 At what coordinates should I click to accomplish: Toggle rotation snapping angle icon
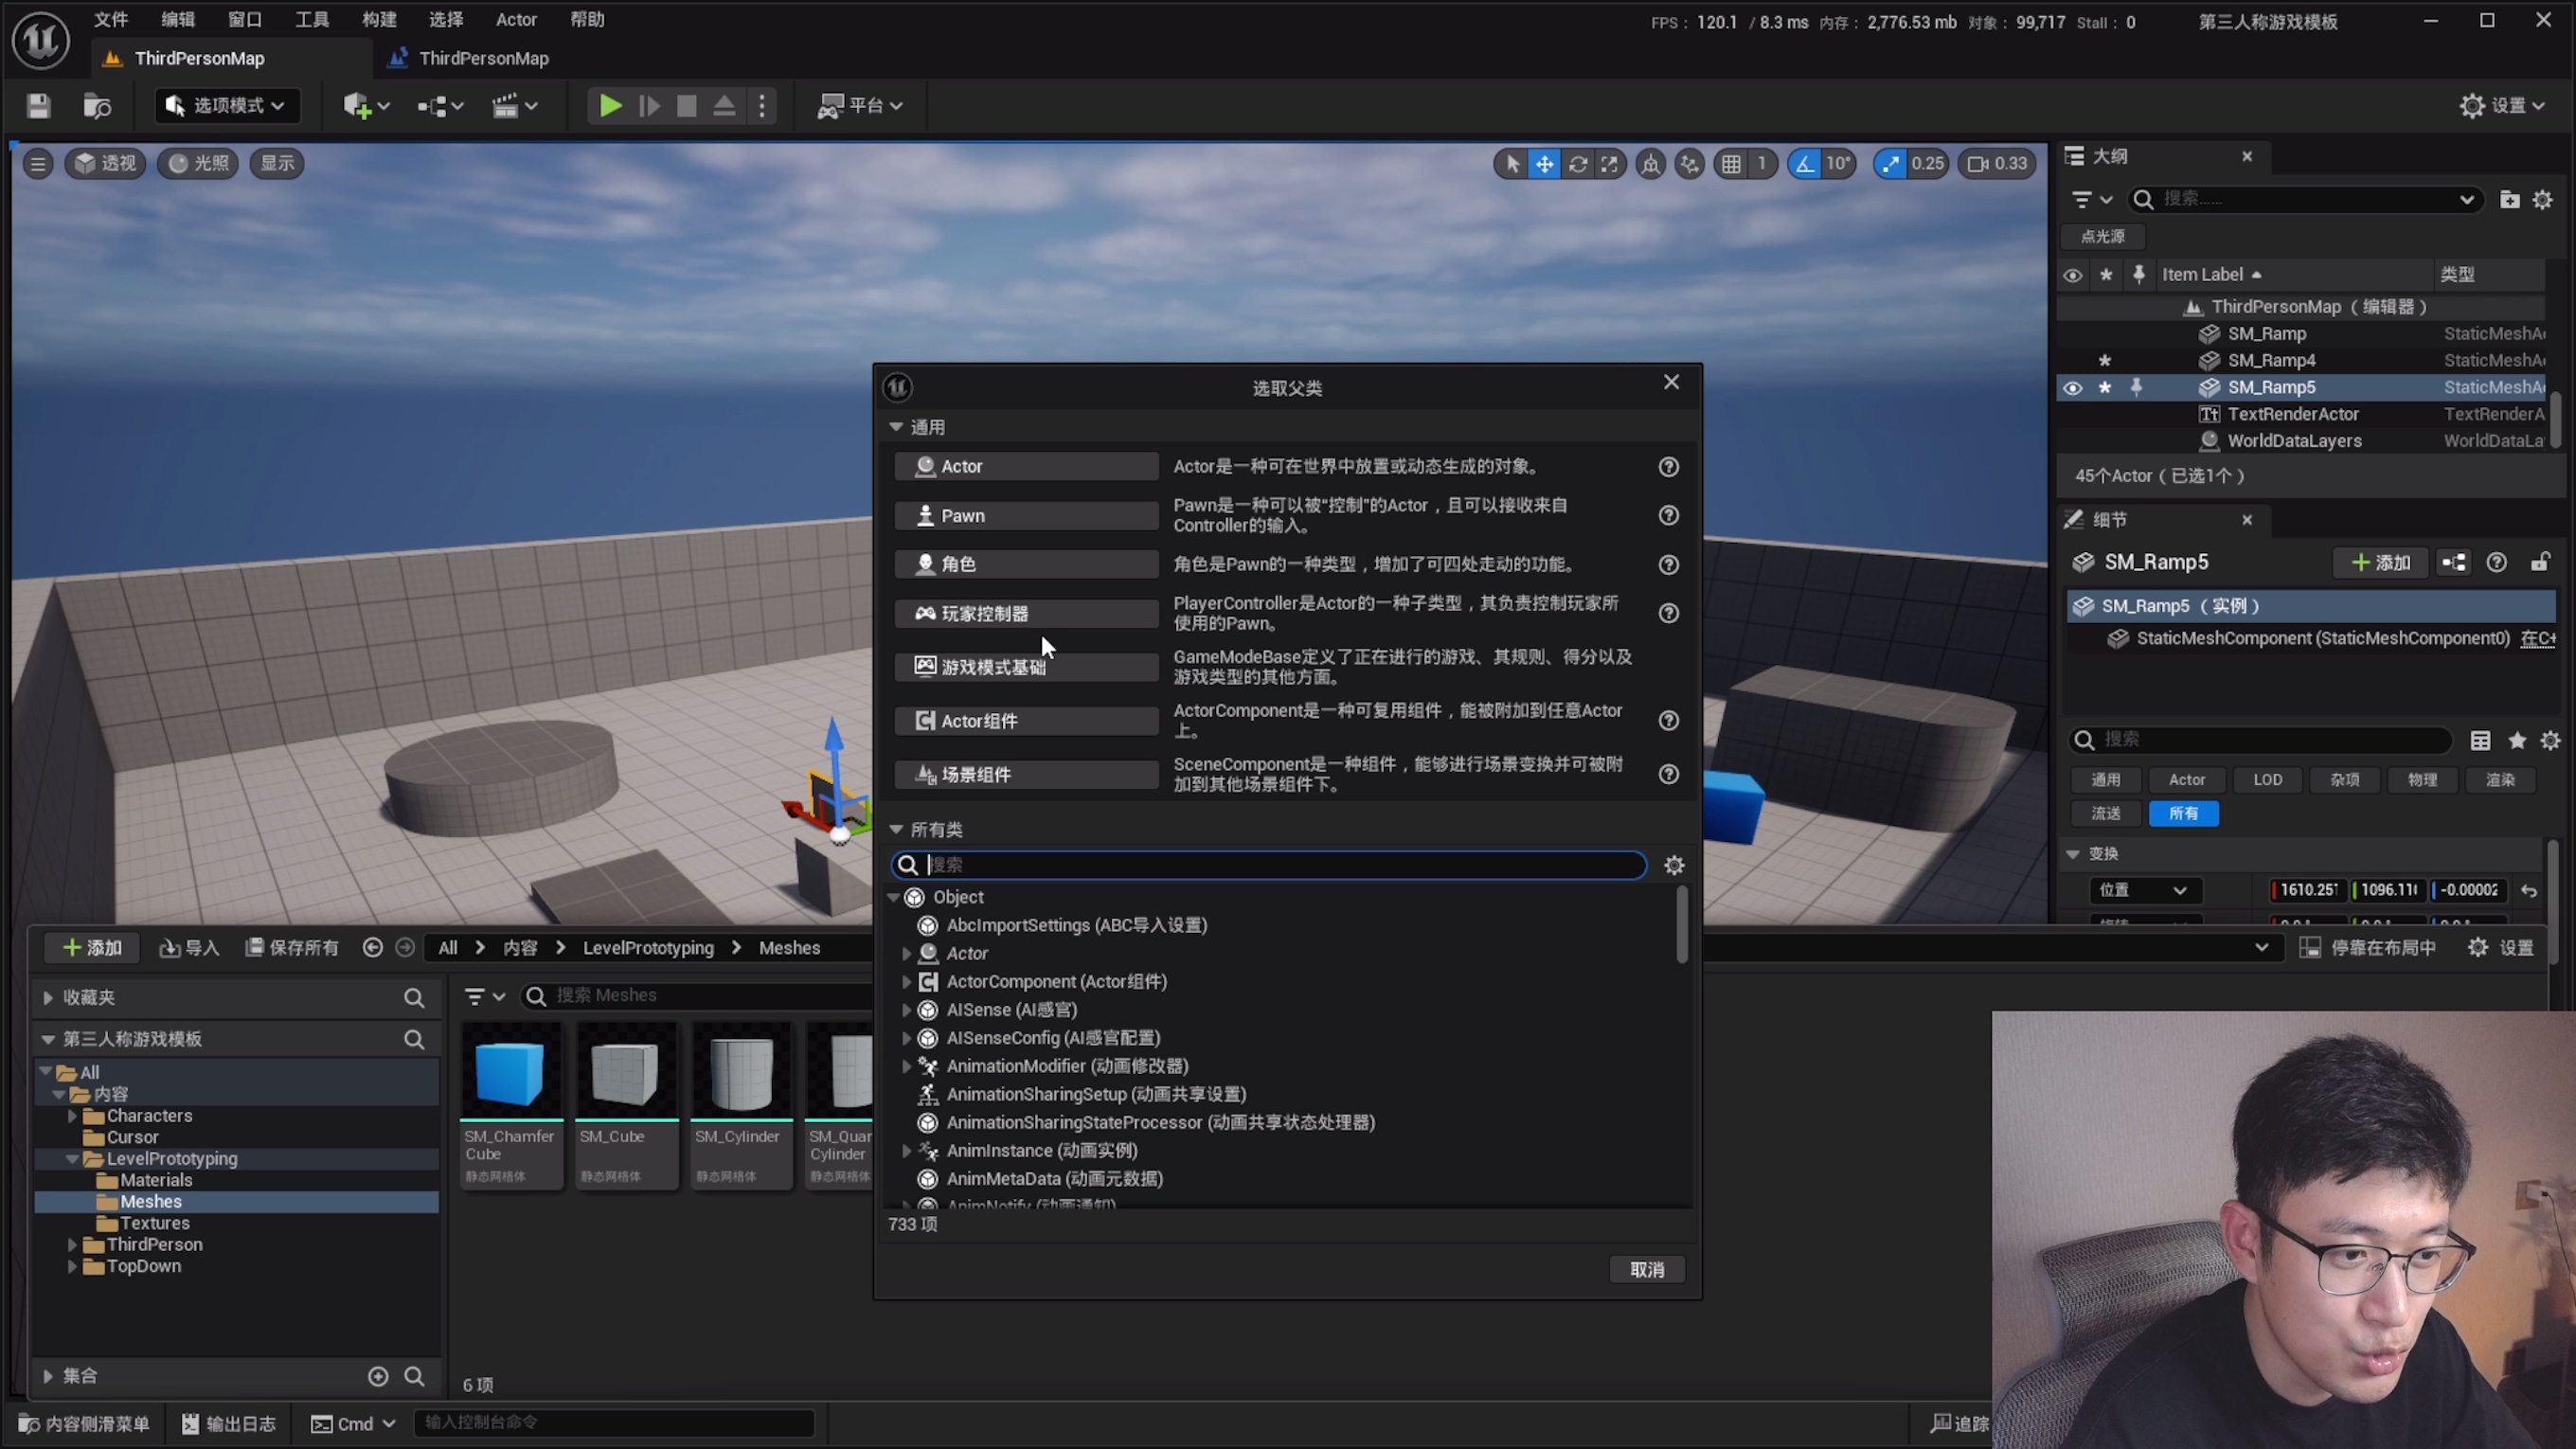pos(1804,164)
